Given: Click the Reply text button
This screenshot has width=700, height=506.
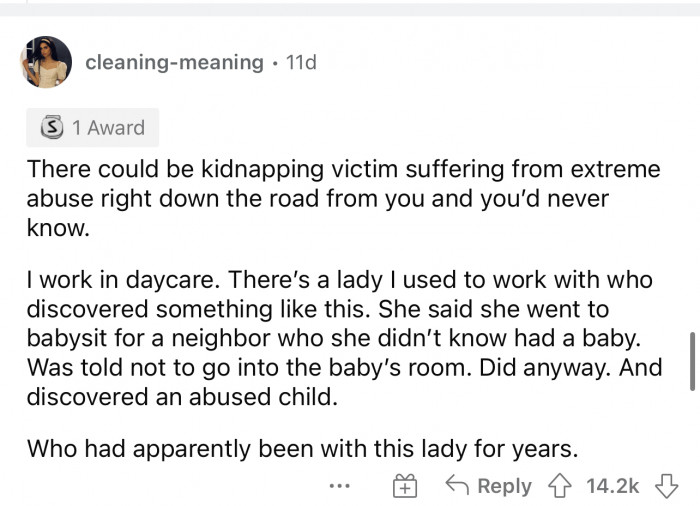Looking at the screenshot, I should tap(504, 486).
